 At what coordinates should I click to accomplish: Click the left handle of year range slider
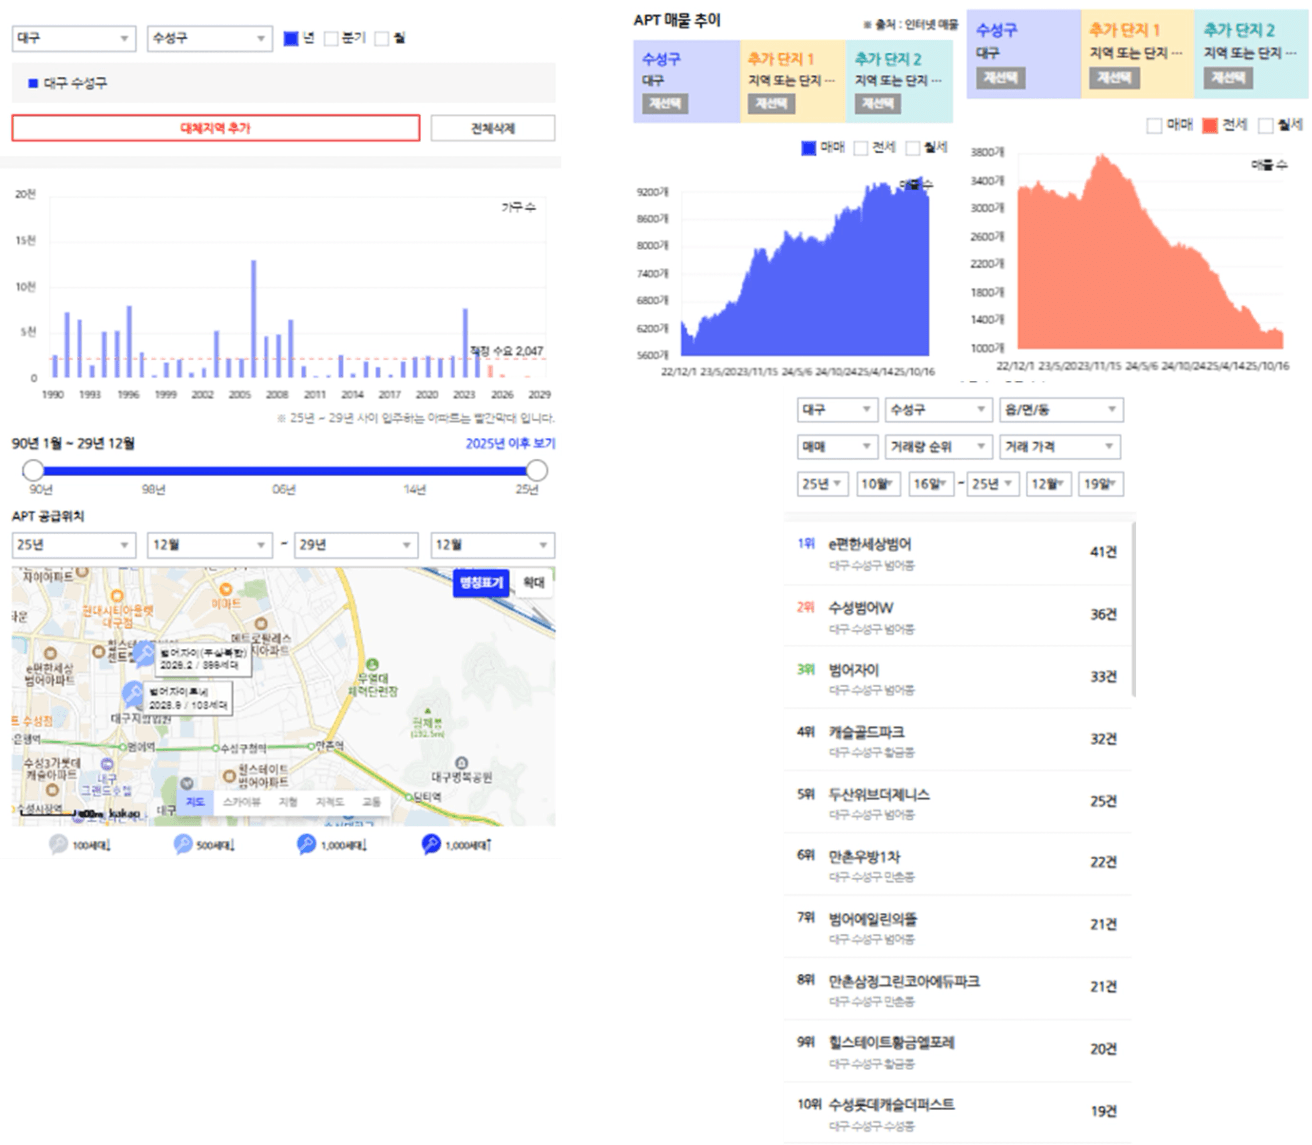pyautogui.click(x=34, y=470)
